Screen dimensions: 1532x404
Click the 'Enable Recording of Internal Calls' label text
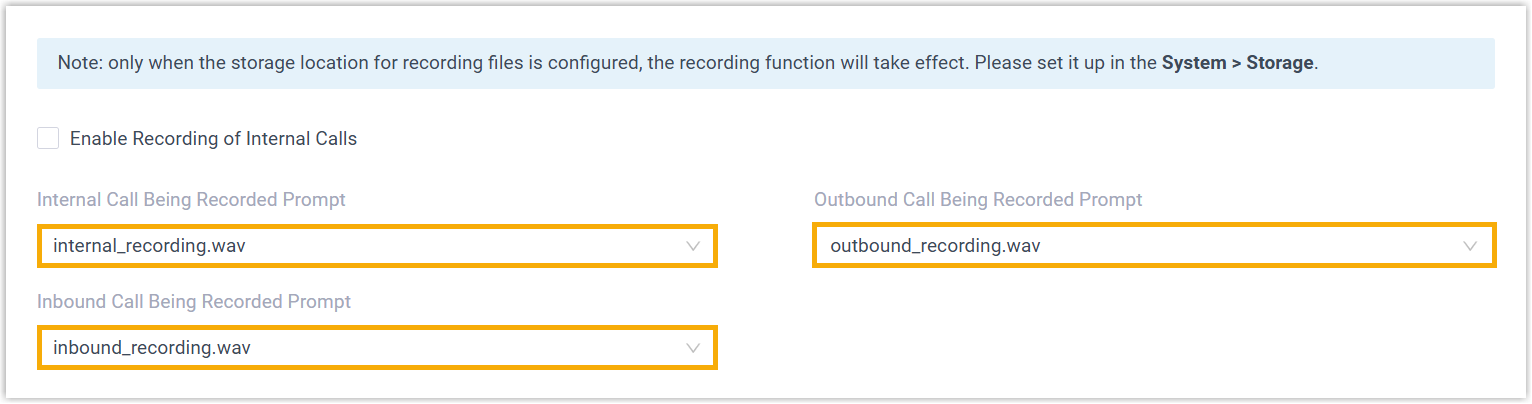coord(213,139)
